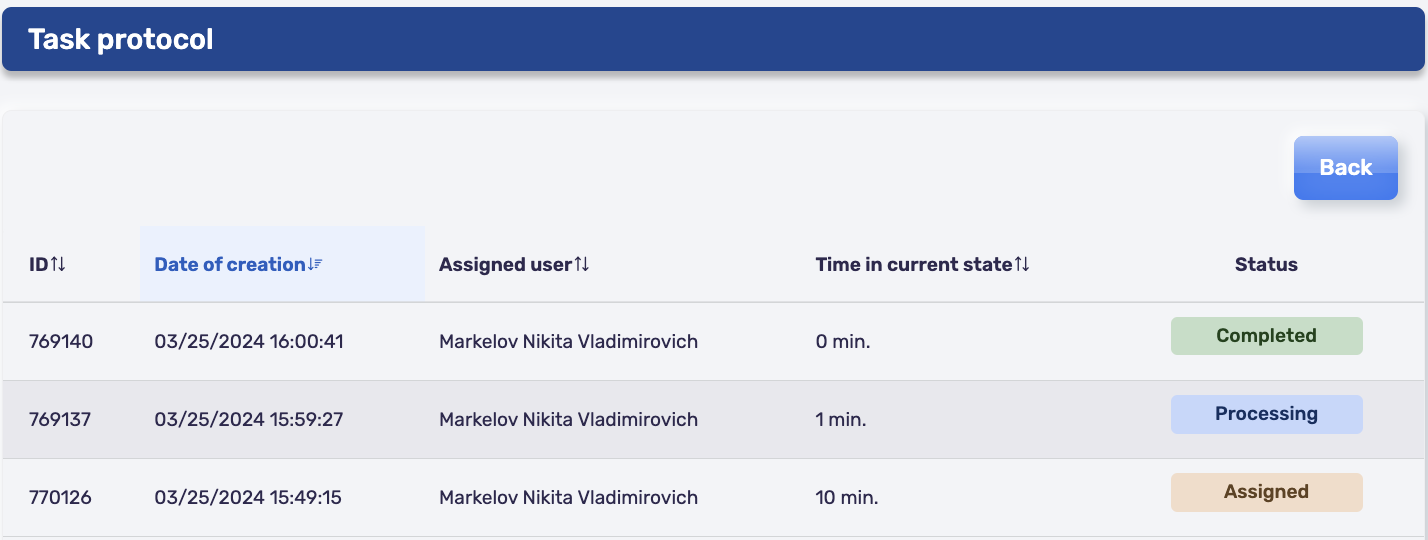Open task ID 770126

click(60, 498)
